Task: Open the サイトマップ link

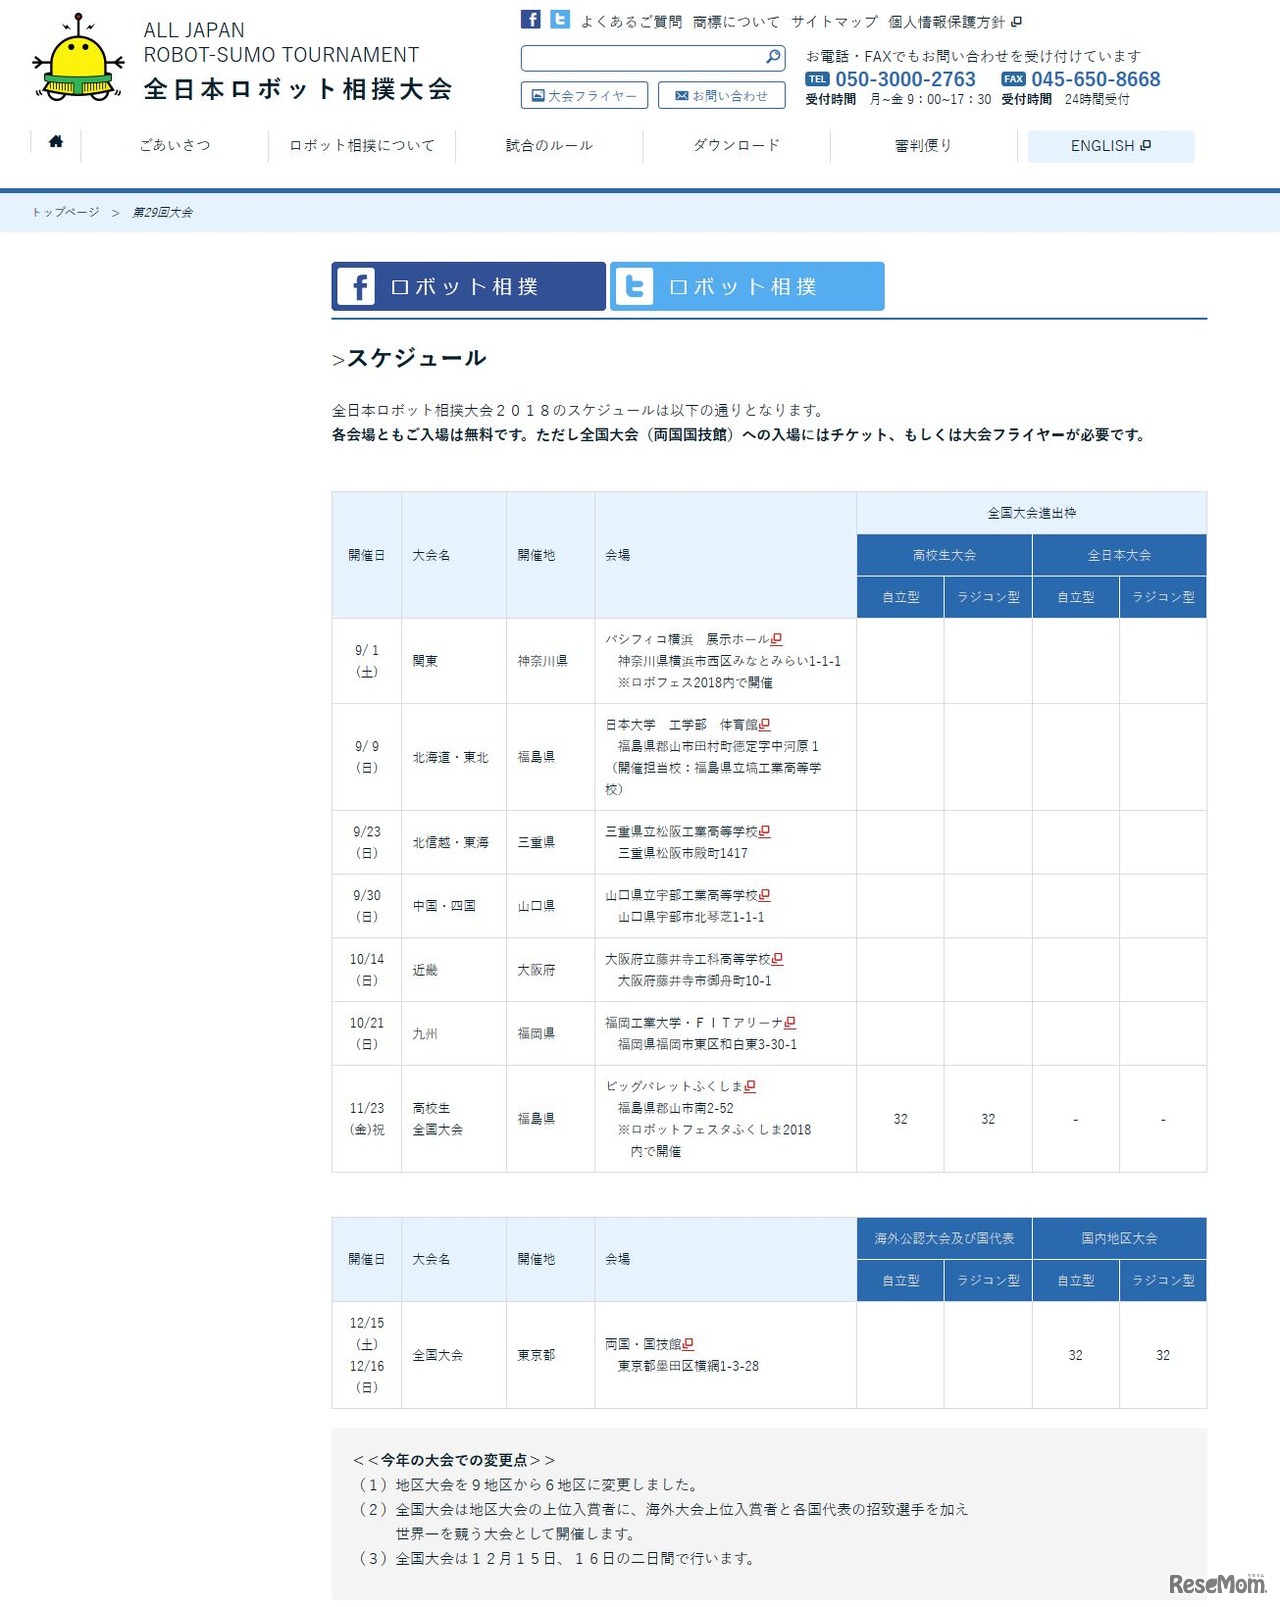Action: pyautogui.click(x=834, y=22)
